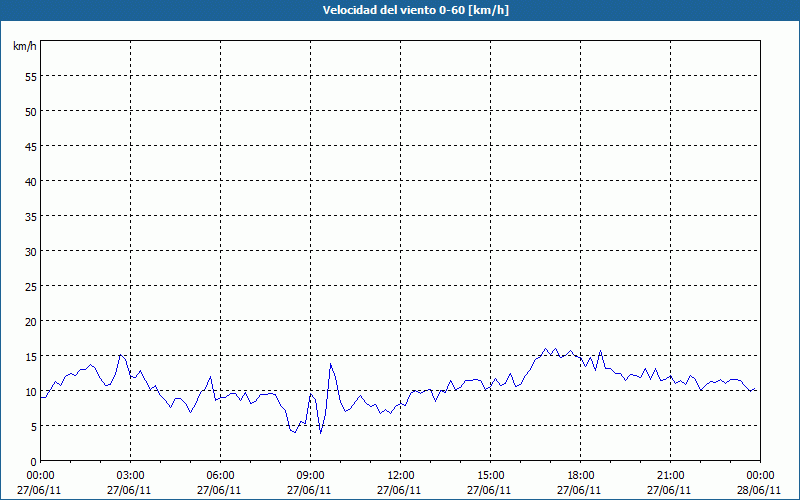Click the 06:00 time label on the x-axis
The width and height of the screenshot is (800, 500).
(x=220, y=476)
